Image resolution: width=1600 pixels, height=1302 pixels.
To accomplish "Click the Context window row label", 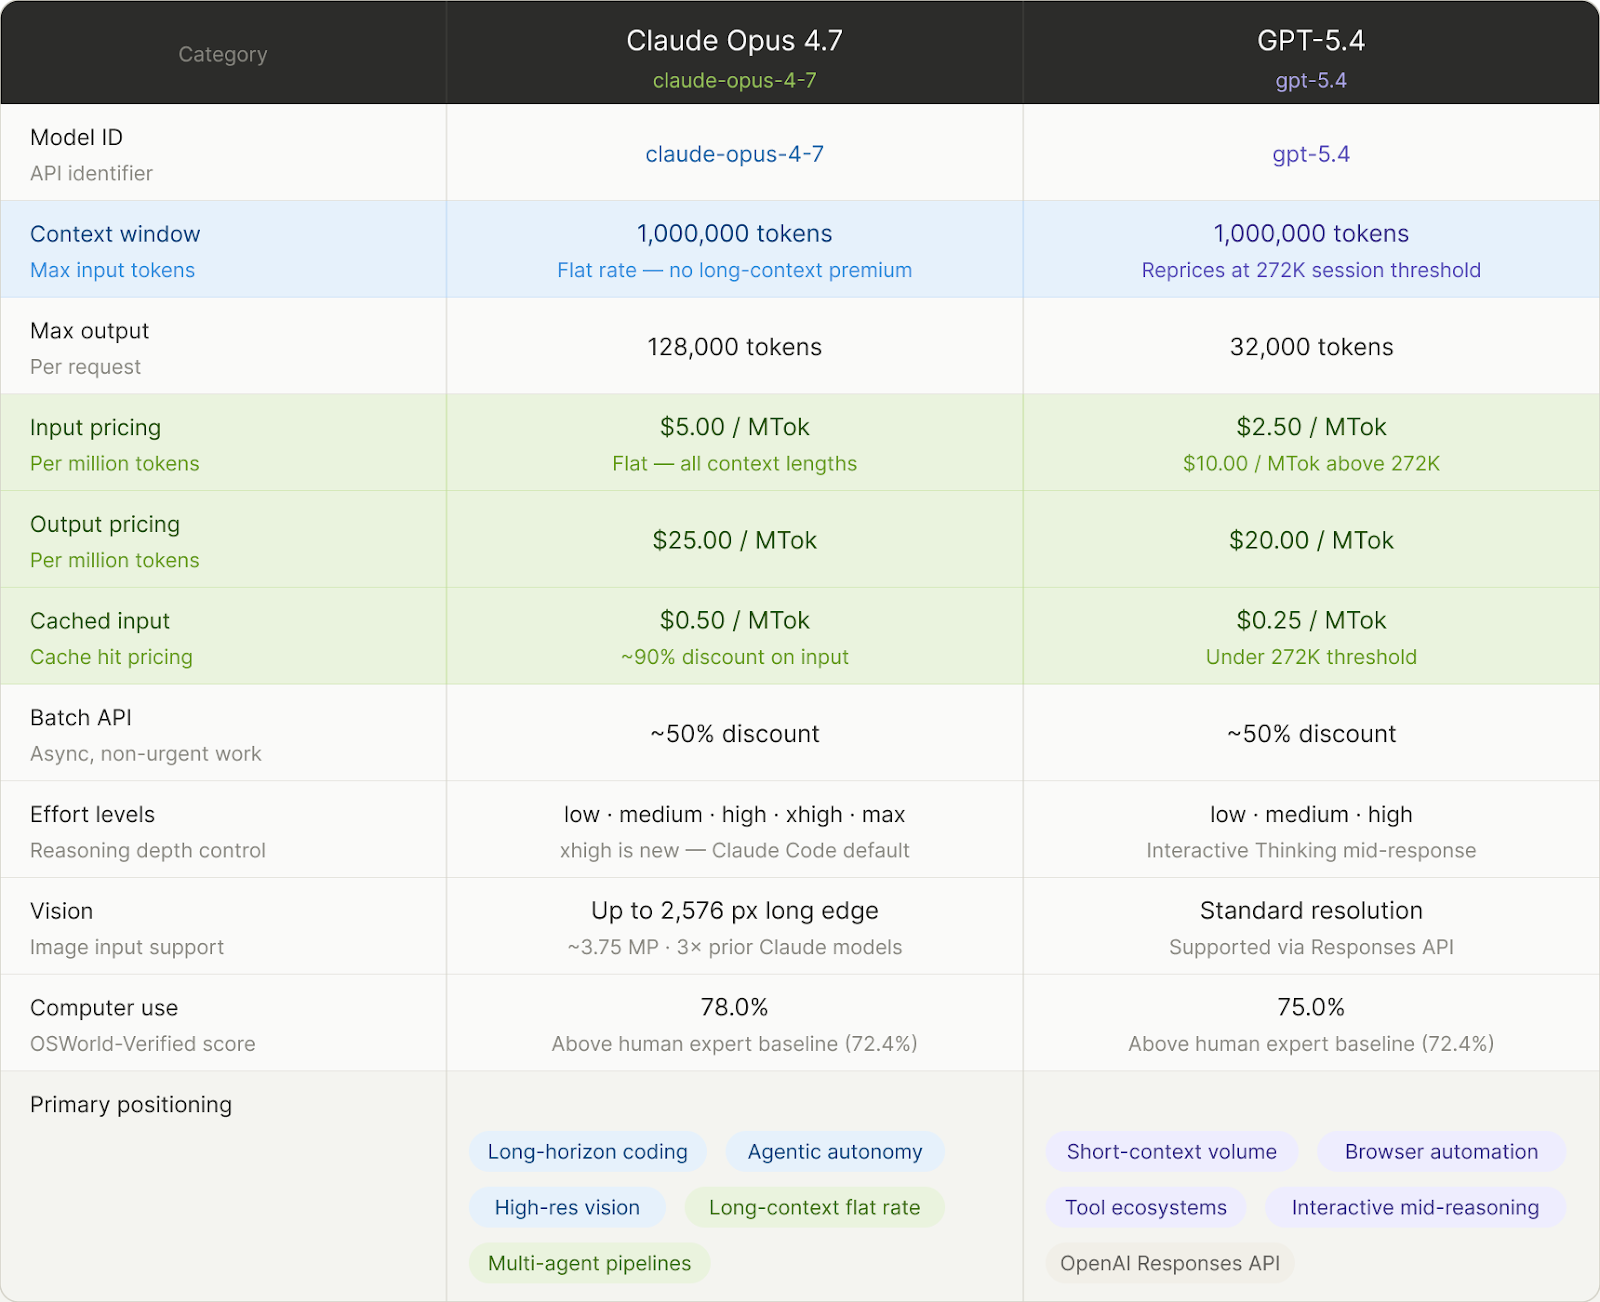I will point(115,234).
